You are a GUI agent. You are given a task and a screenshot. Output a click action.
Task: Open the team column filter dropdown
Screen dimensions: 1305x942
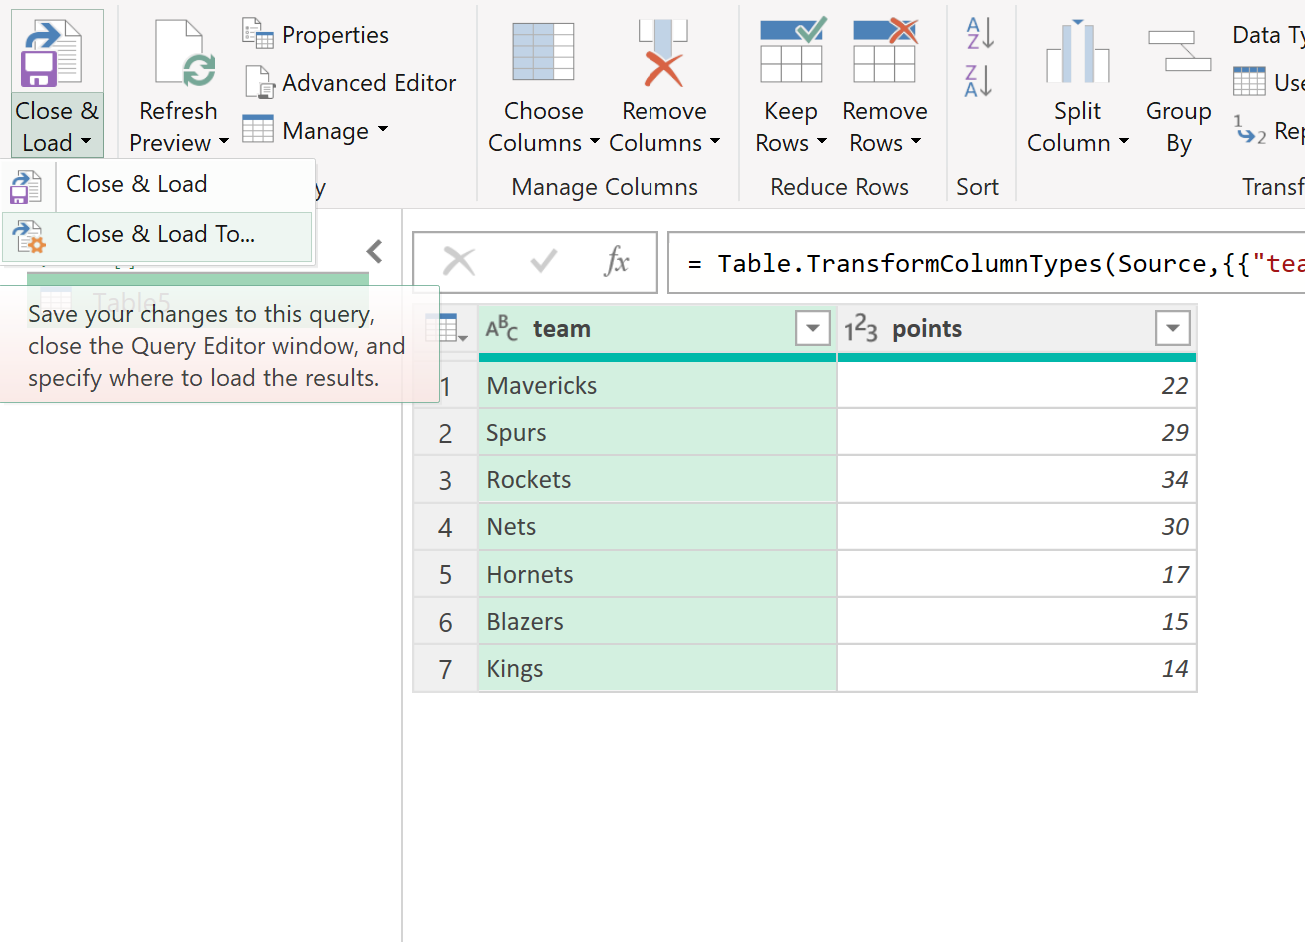tap(812, 328)
